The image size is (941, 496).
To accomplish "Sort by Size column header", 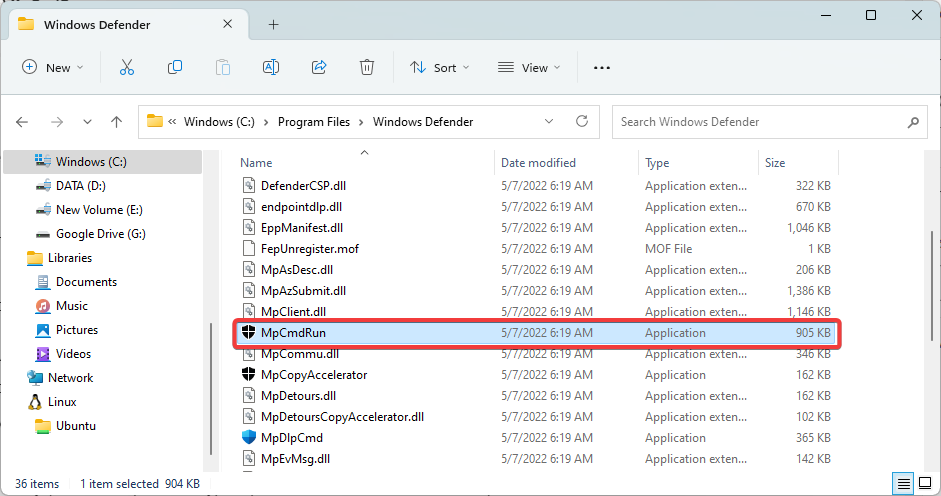I will click(x=775, y=163).
